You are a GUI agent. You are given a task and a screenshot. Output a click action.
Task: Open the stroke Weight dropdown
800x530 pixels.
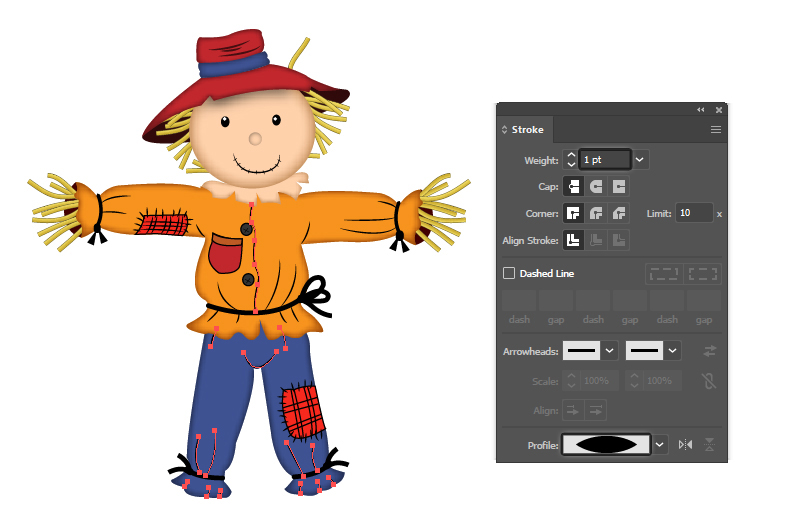640,159
